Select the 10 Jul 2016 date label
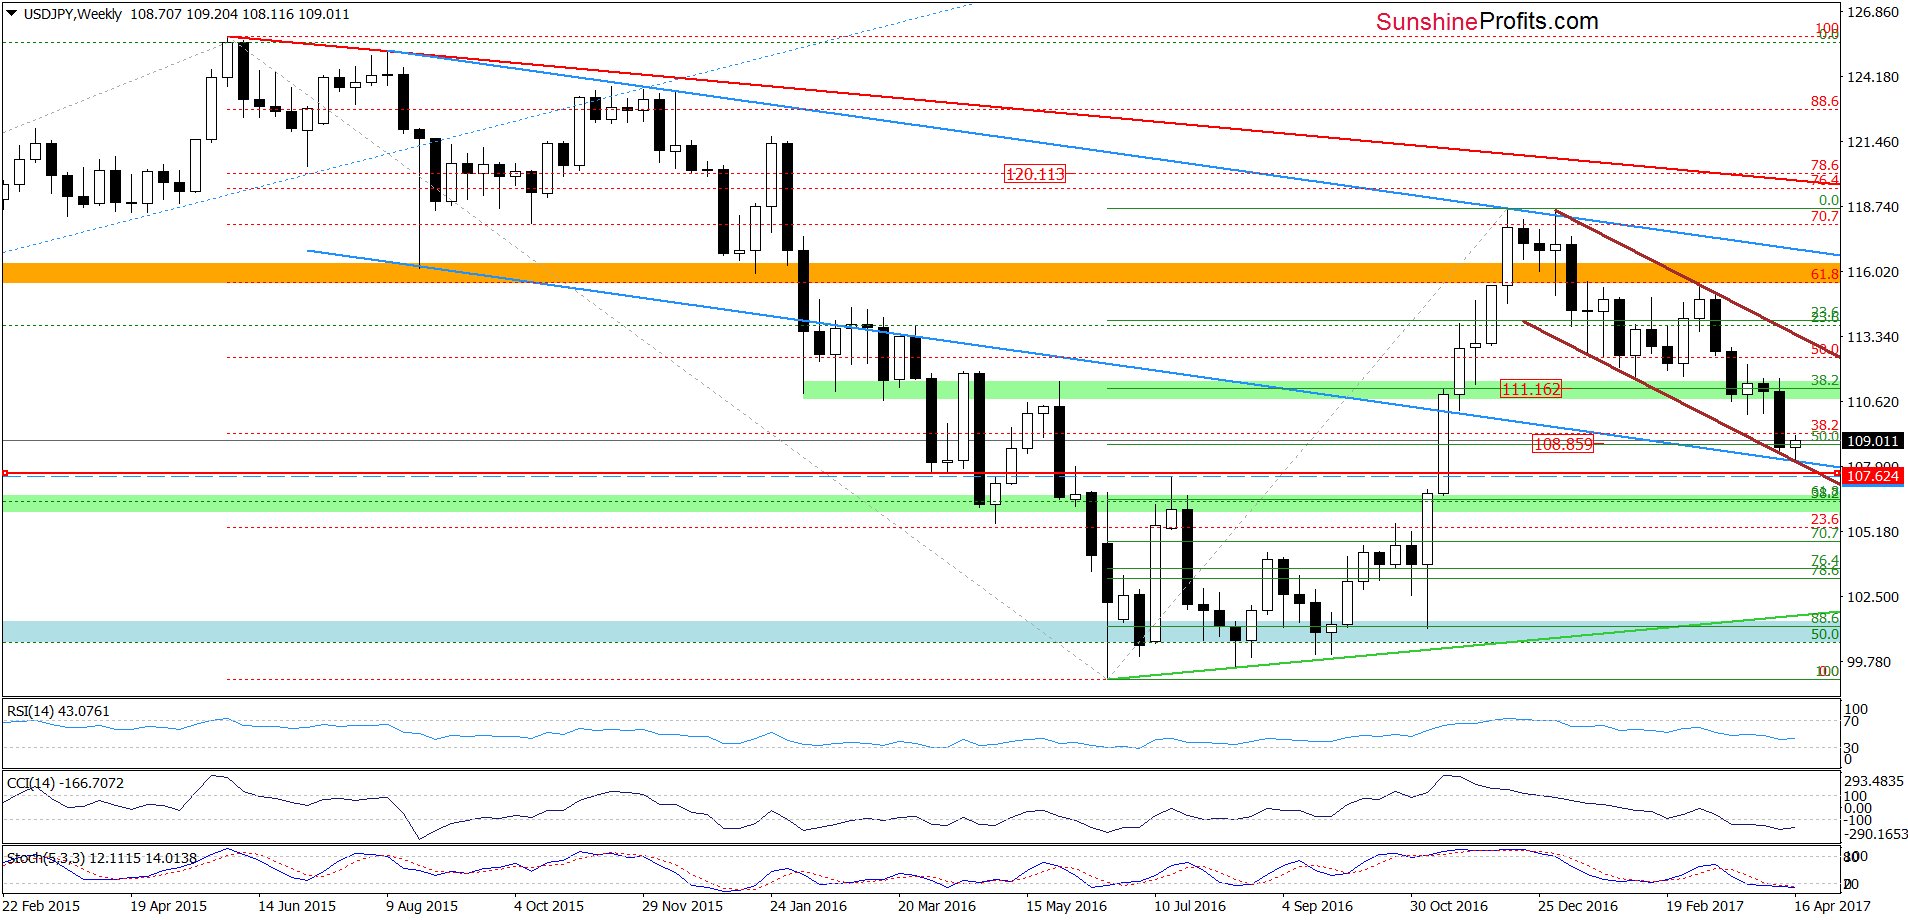 [1190, 906]
